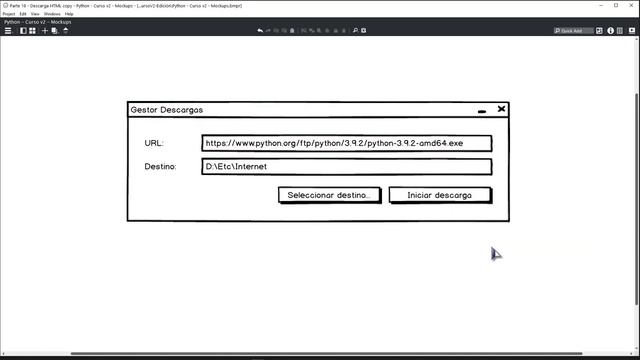
Task: Open the Edit menu
Action: coord(23,14)
